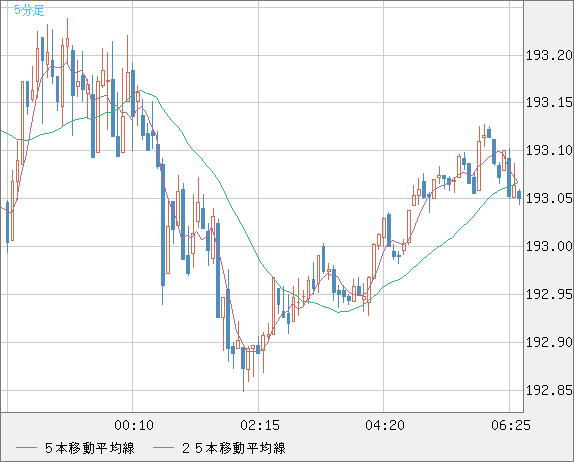Click the 04:20 time axis label

pos(385,425)
